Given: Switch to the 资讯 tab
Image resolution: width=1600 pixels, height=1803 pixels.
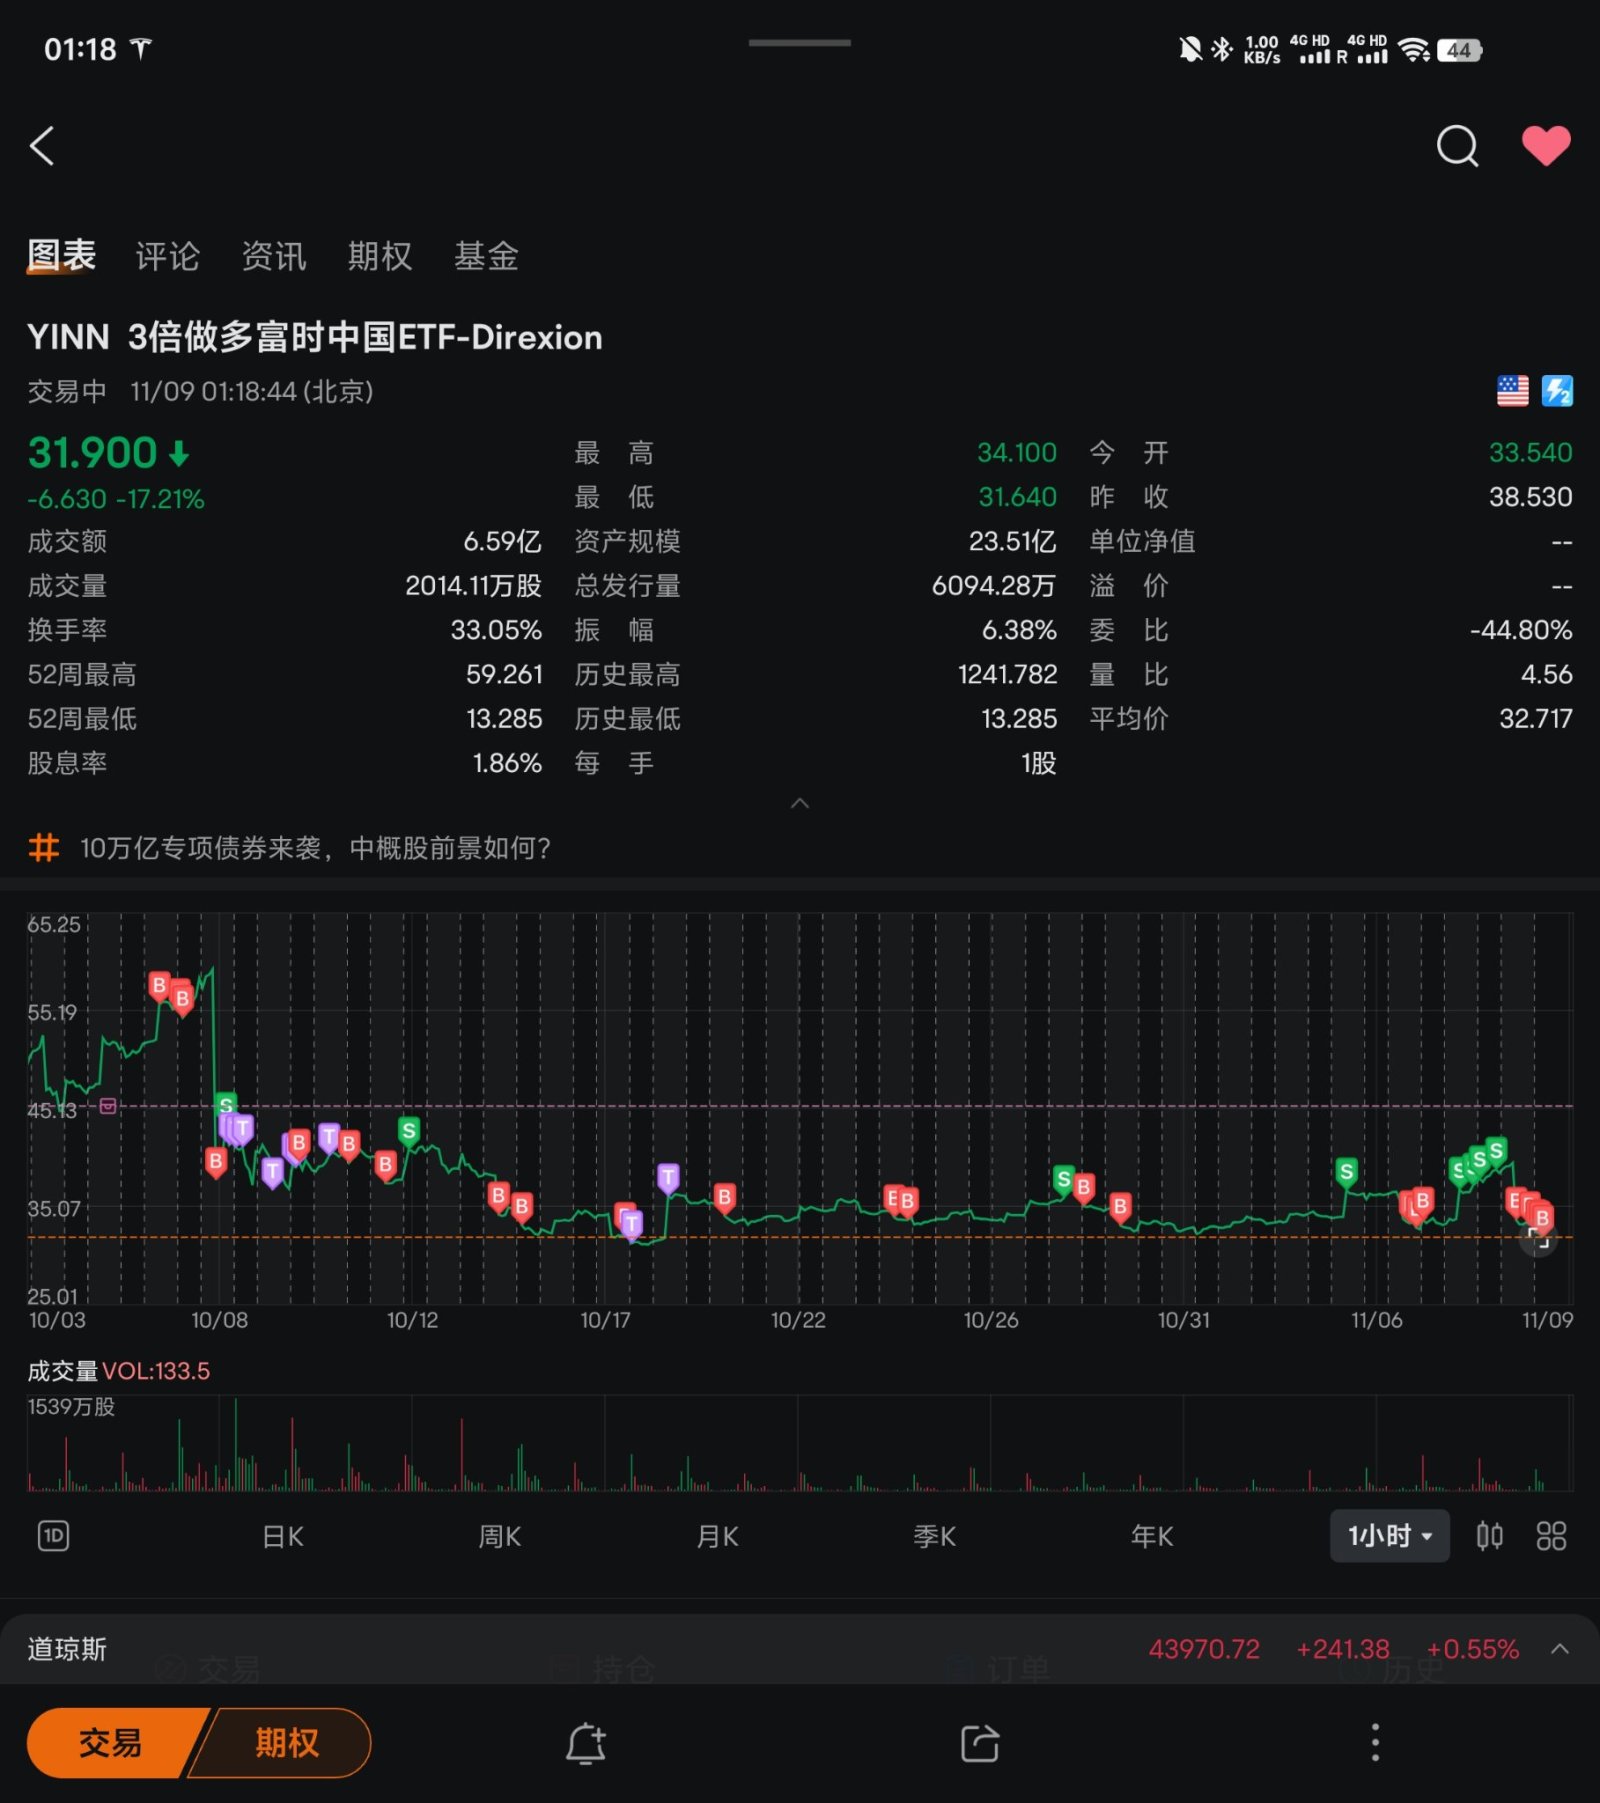Looking at the screenshot, I should pos(273,256).
